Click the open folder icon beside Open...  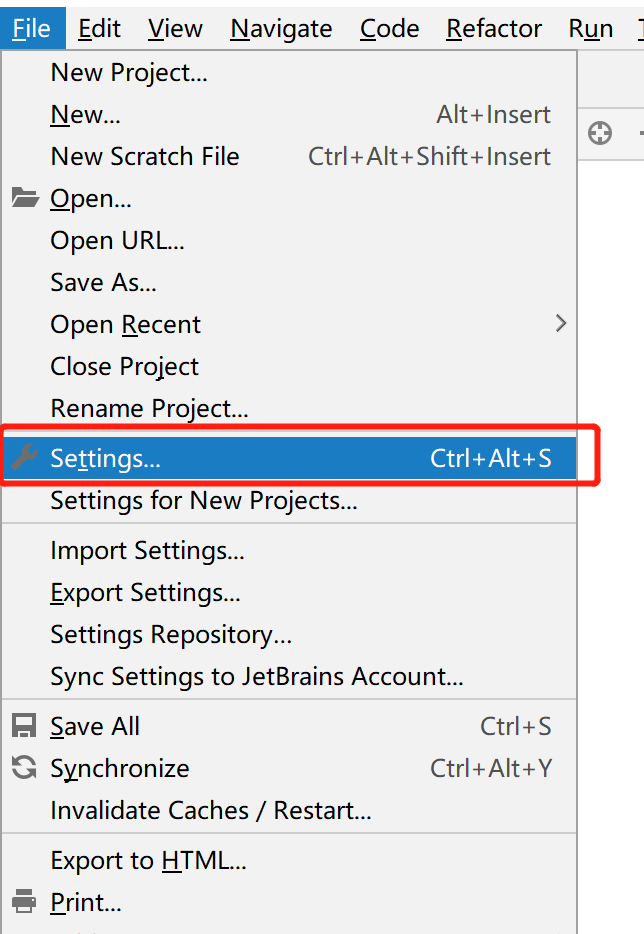tap(25, 198)
